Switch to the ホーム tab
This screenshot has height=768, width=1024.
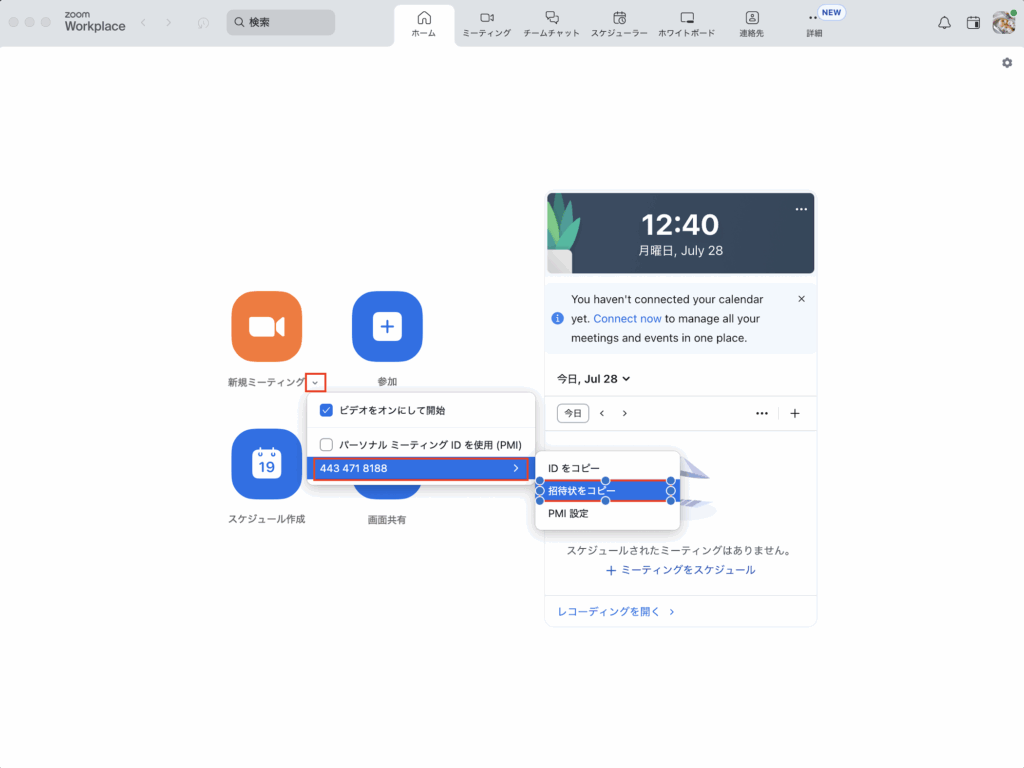coord(424,24)
